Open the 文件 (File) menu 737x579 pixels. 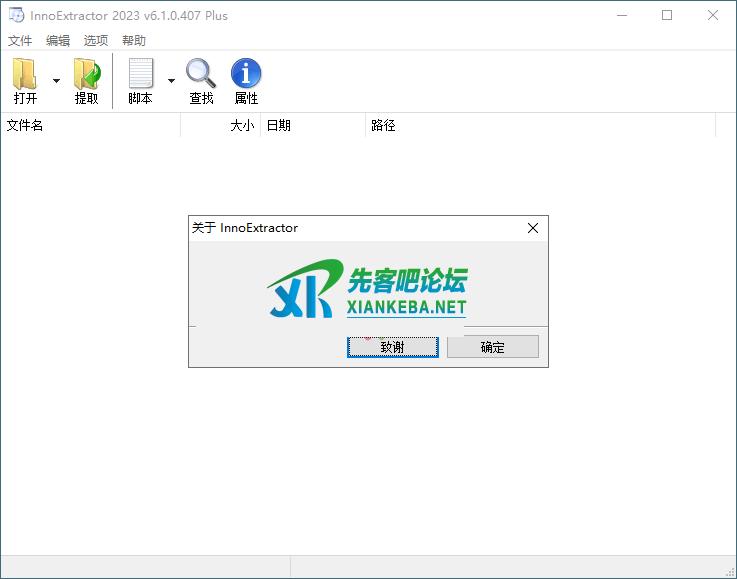20,41
